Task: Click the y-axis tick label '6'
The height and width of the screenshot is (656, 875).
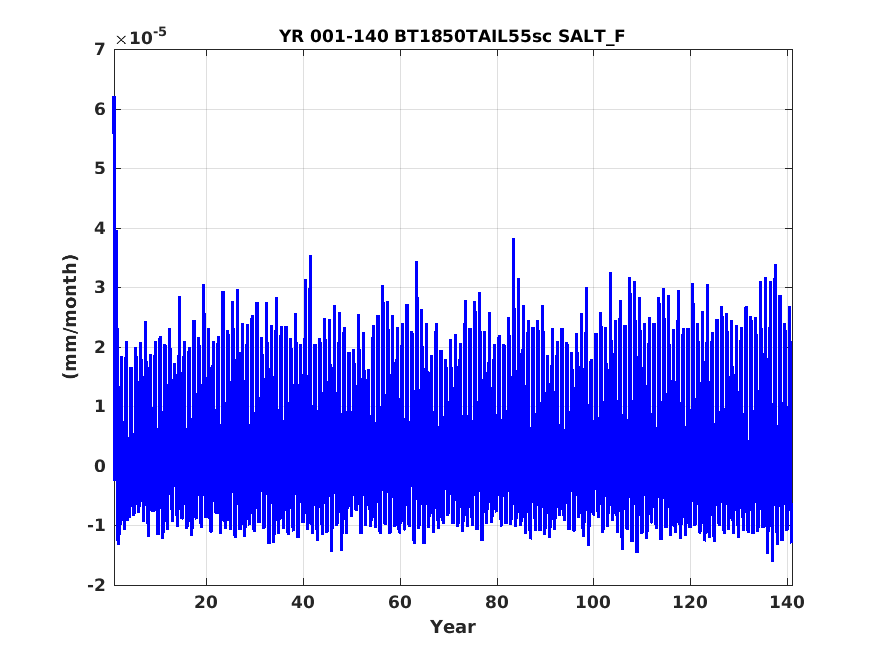Action: click(x=100, y=109)
